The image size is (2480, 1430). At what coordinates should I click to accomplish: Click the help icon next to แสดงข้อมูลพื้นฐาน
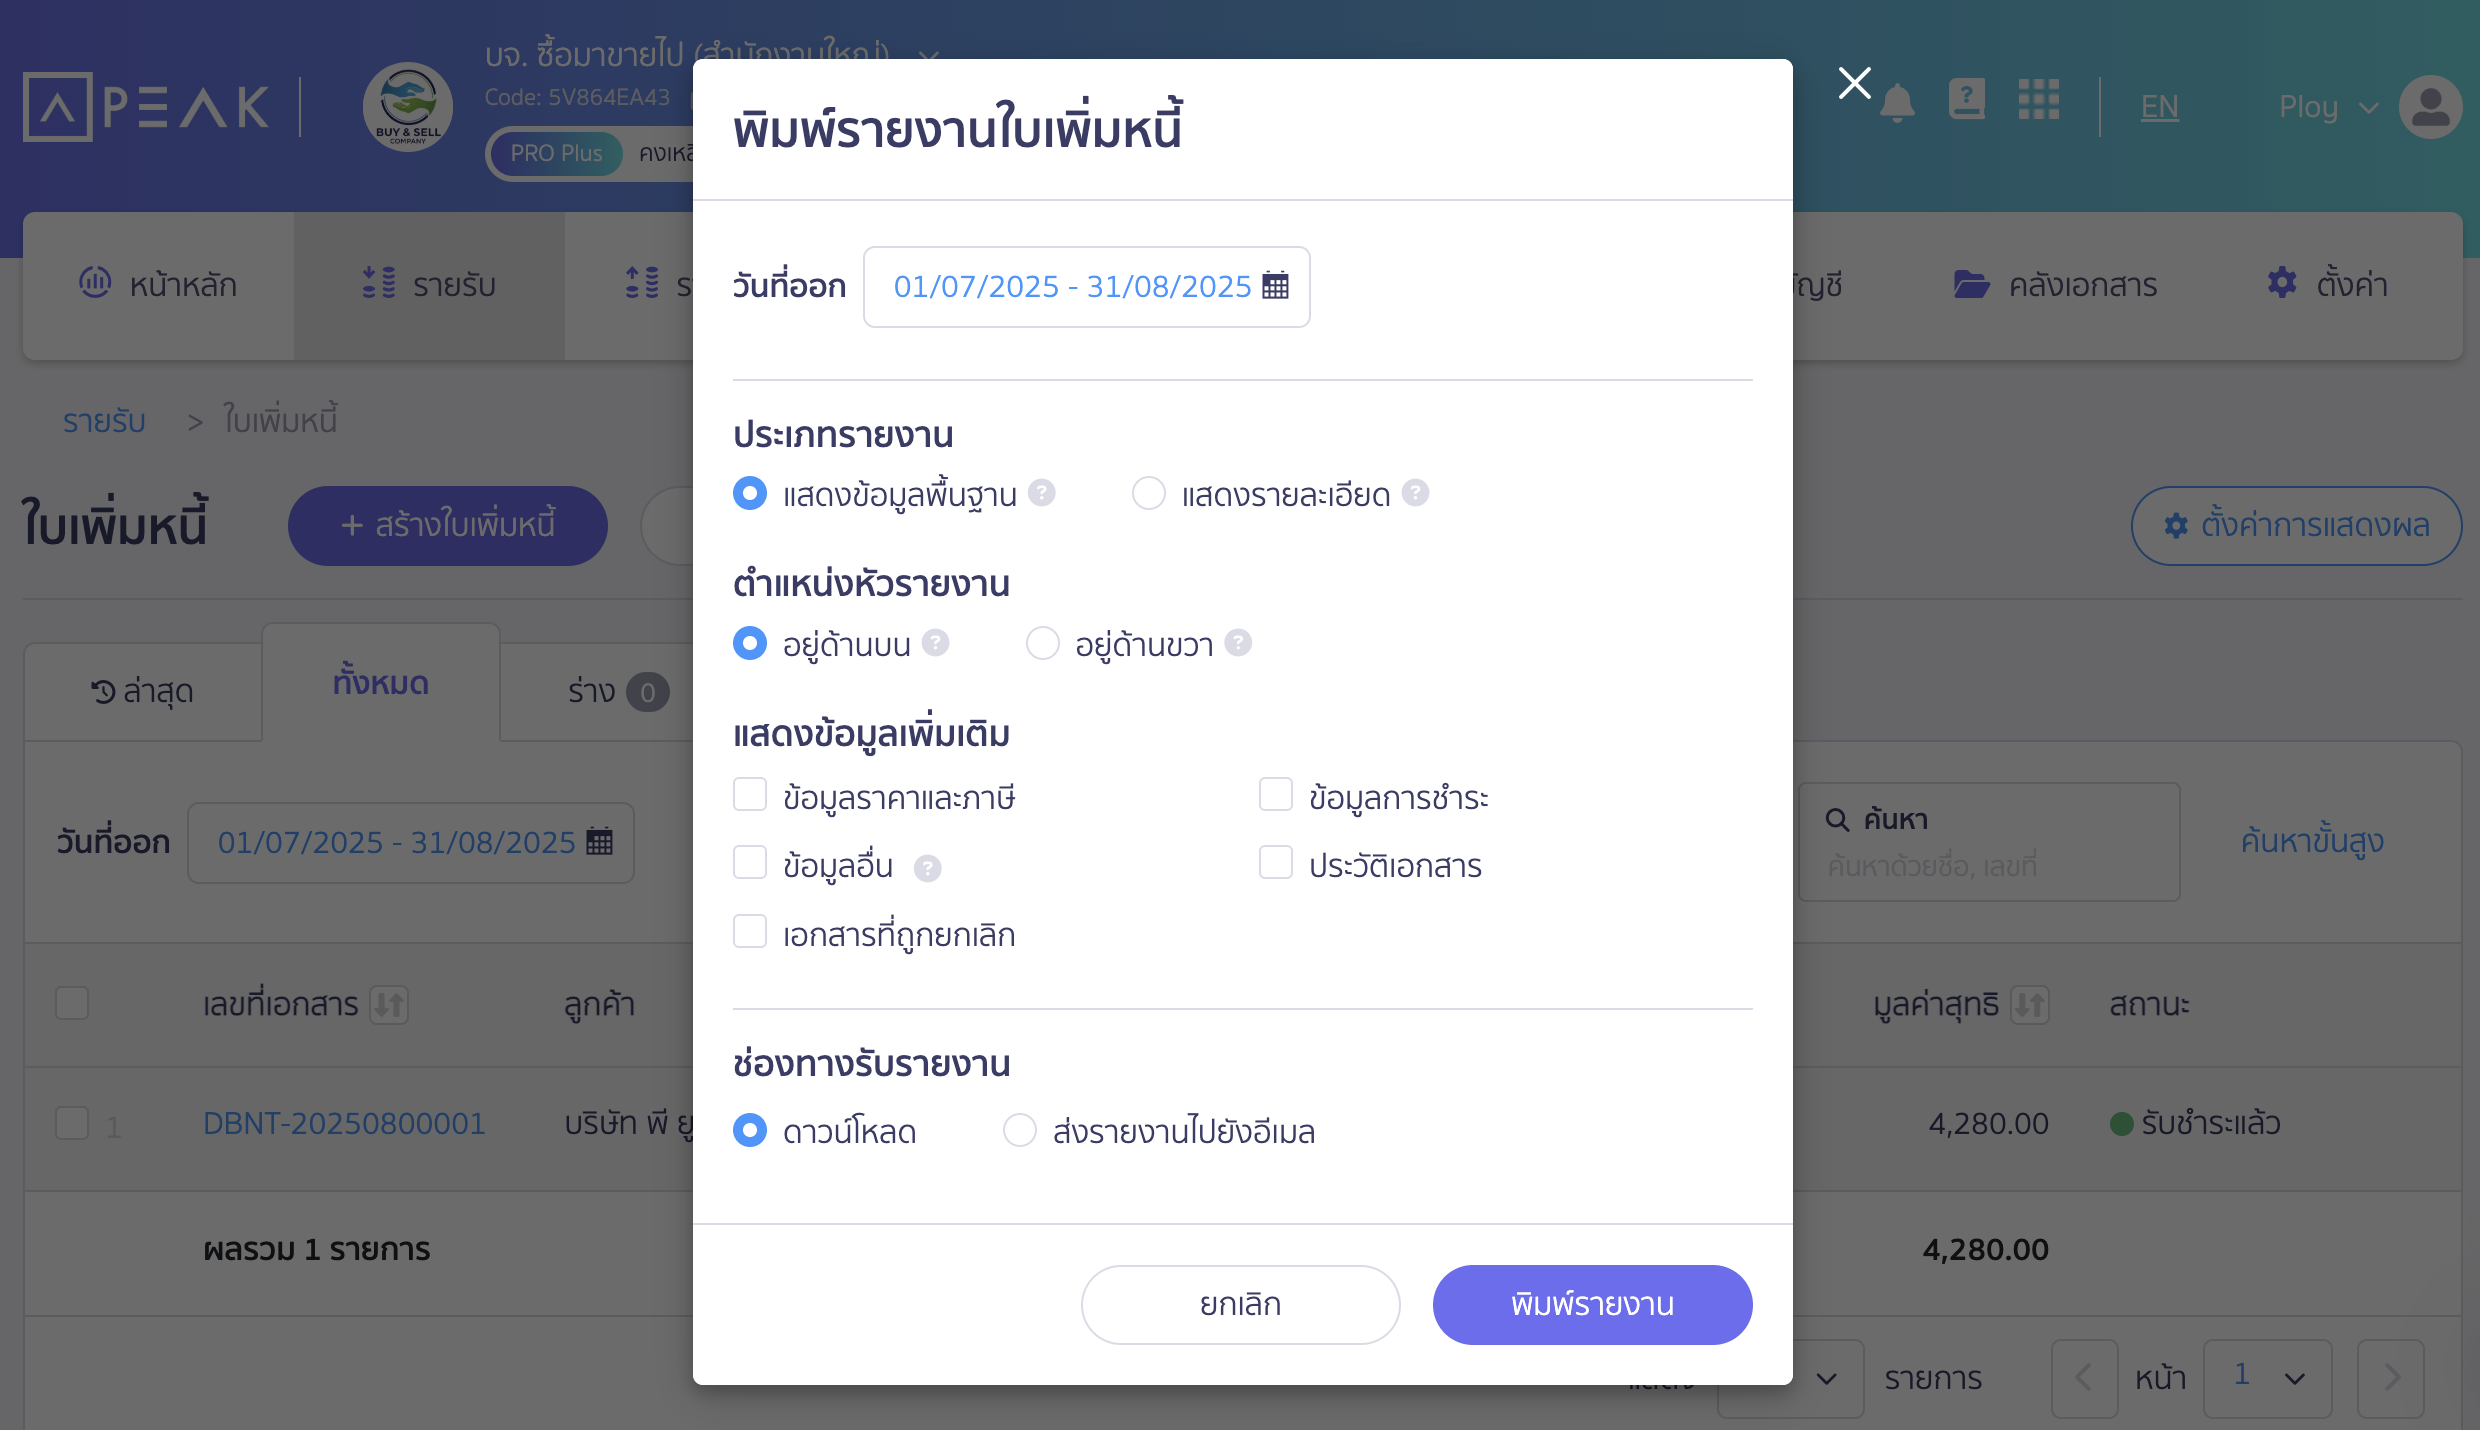[x=1042, y=493]
